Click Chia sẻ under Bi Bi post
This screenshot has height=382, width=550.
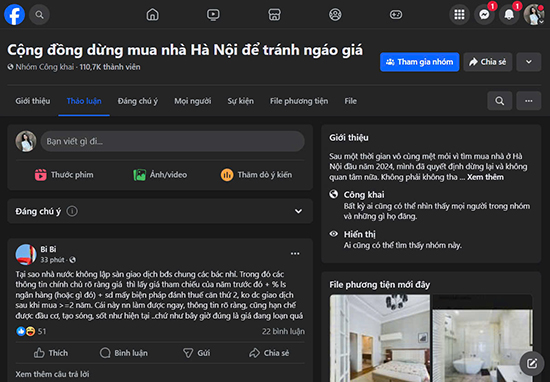[269, 353]
